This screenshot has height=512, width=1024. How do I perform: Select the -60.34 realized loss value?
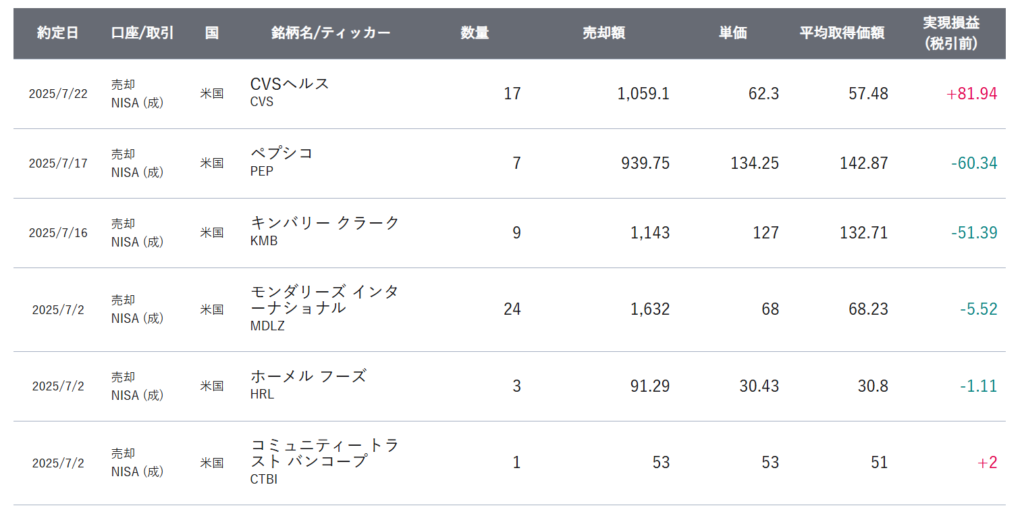tap(973, 163)
